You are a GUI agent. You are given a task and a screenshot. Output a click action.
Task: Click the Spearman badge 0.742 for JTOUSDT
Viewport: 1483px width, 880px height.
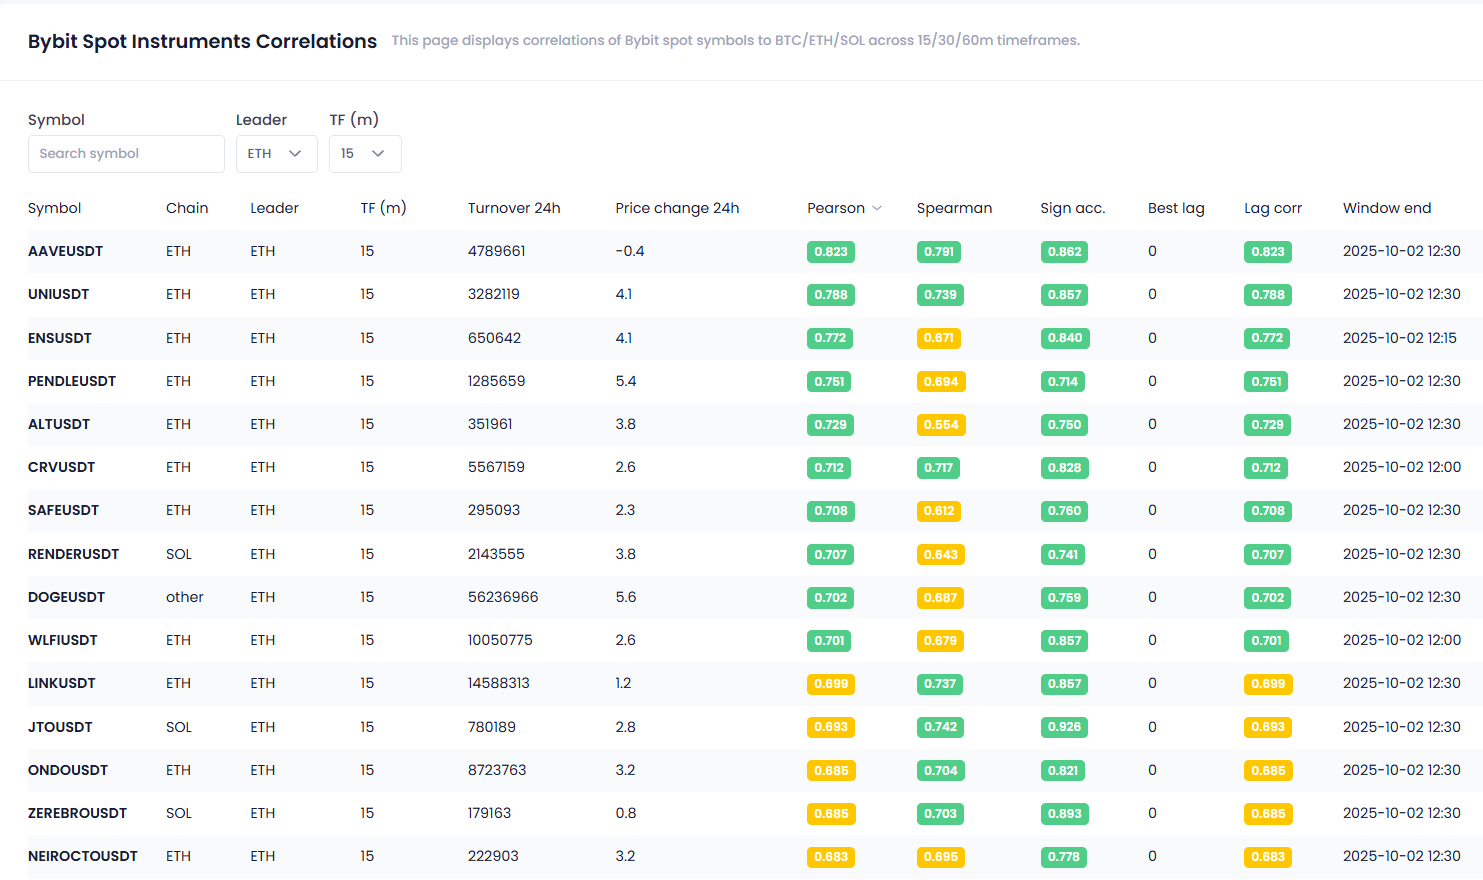(x=941, y=728)
